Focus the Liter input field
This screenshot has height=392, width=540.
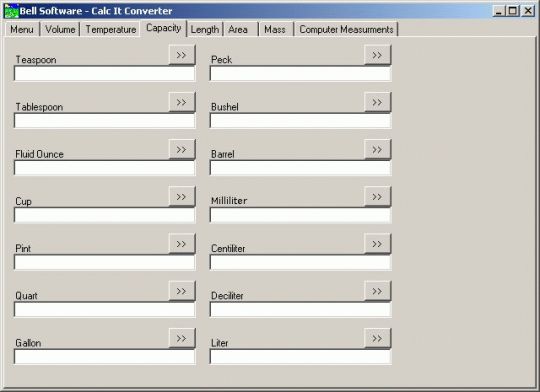click(300, 357)
